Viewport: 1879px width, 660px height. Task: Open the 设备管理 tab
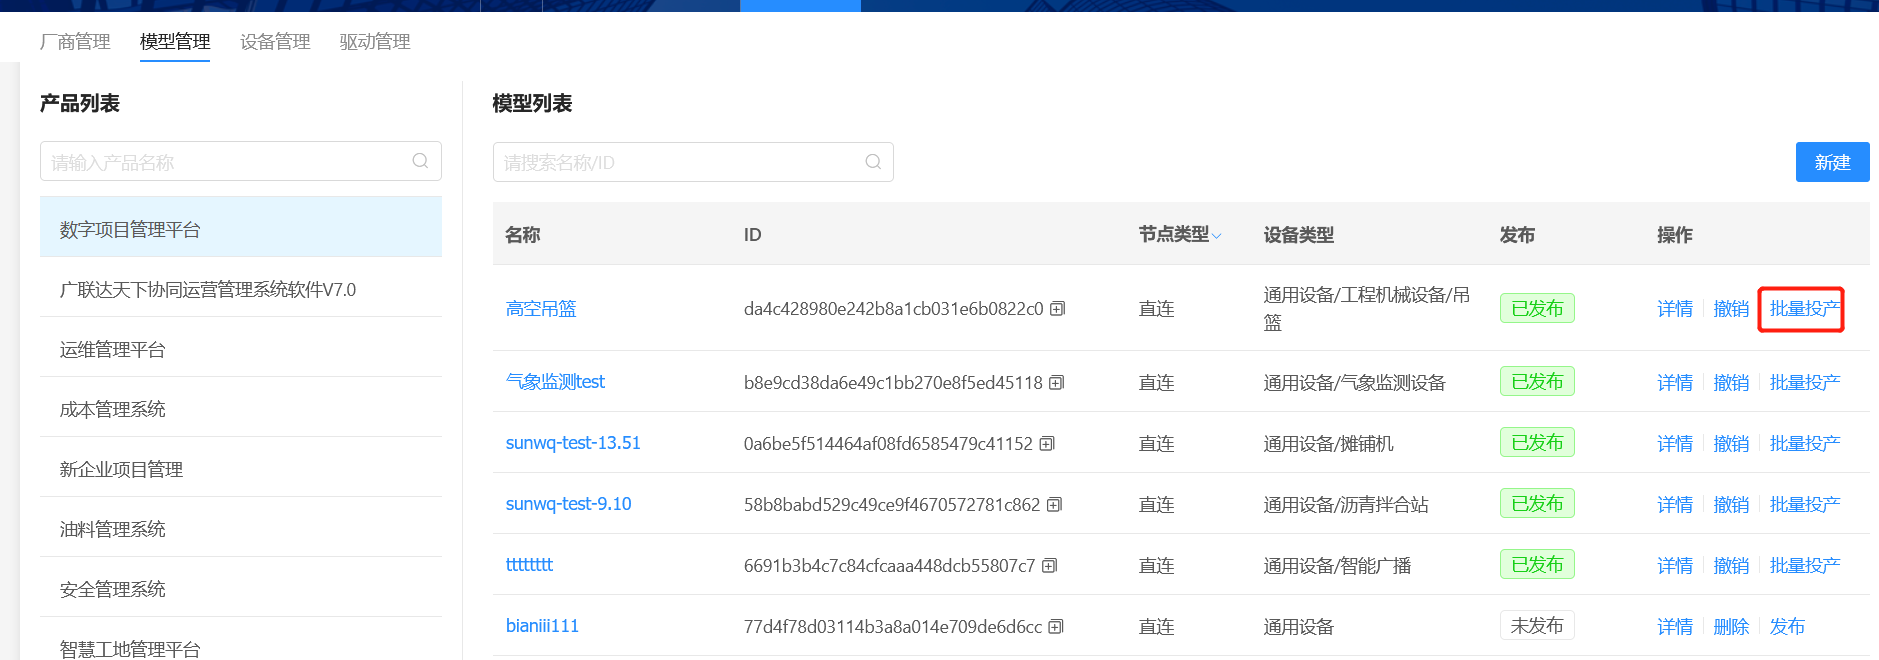[x=275, y=42]
